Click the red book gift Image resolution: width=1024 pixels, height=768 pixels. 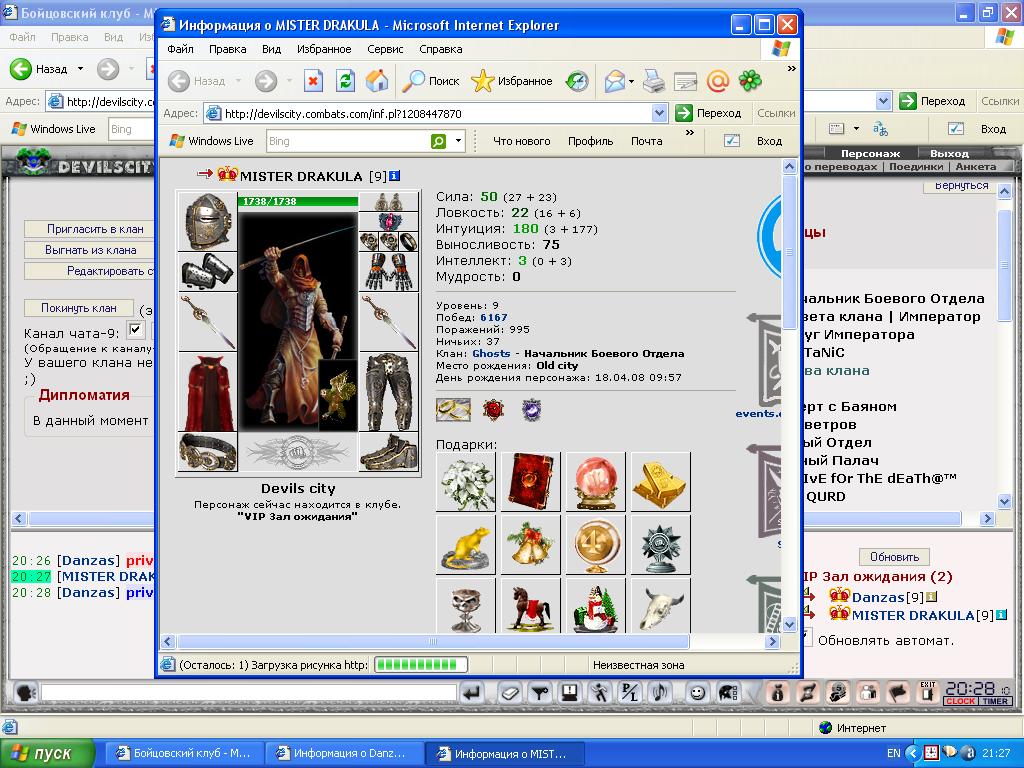(530, 482)
